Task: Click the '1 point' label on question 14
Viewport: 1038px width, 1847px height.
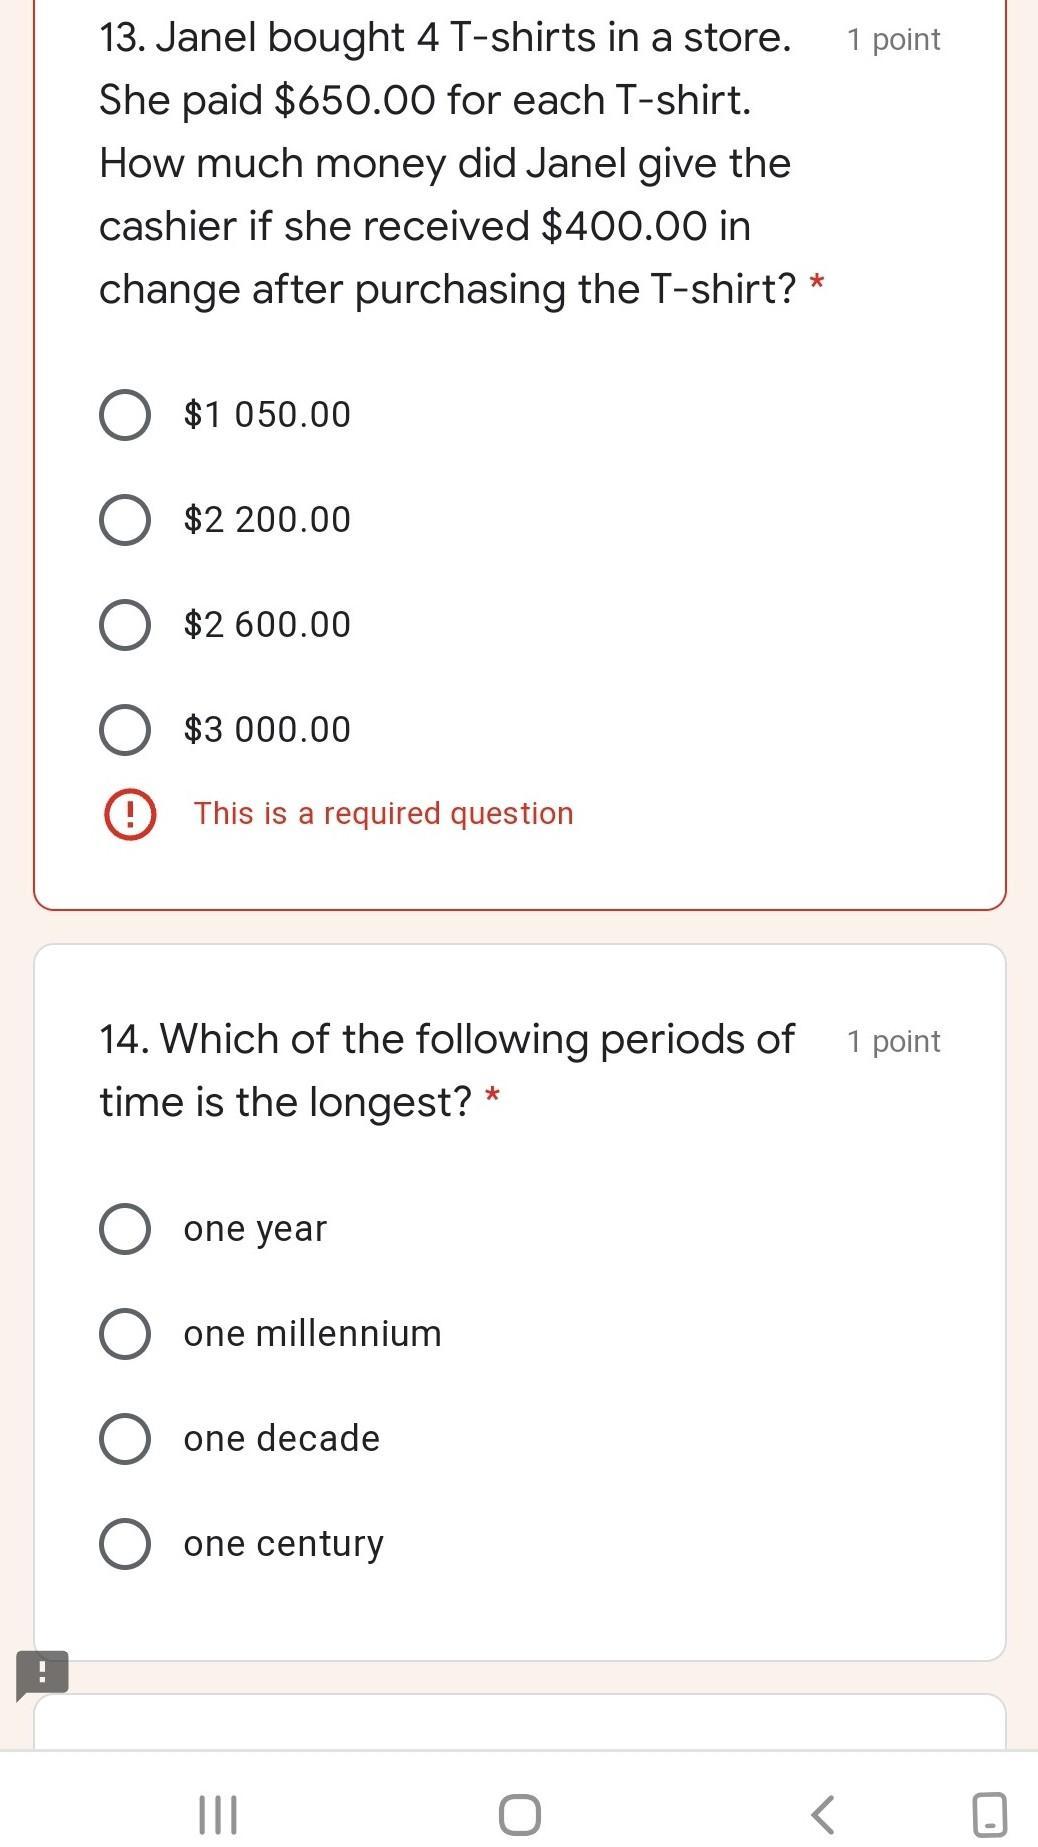Action: tap(893, 1042)
